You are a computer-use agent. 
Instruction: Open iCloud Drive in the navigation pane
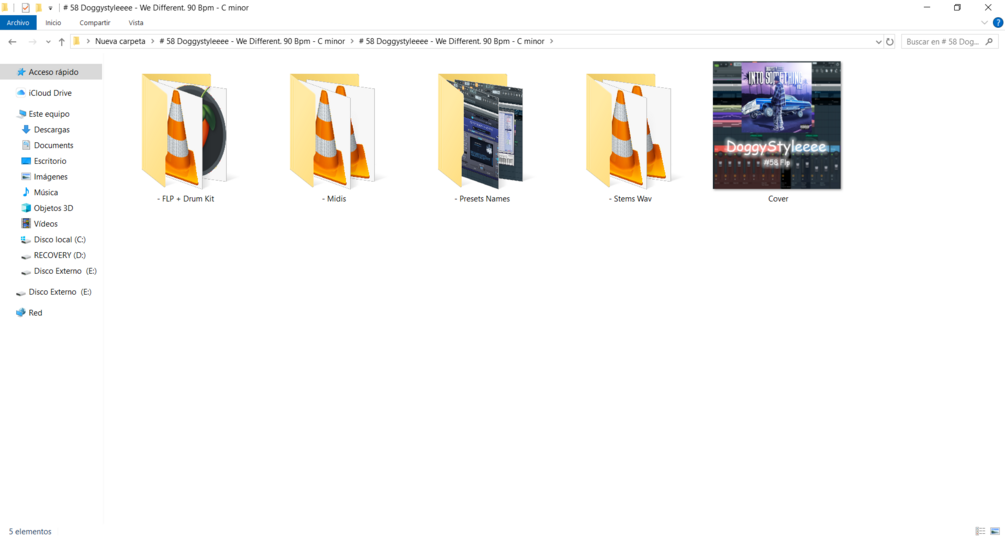point(51,93)
